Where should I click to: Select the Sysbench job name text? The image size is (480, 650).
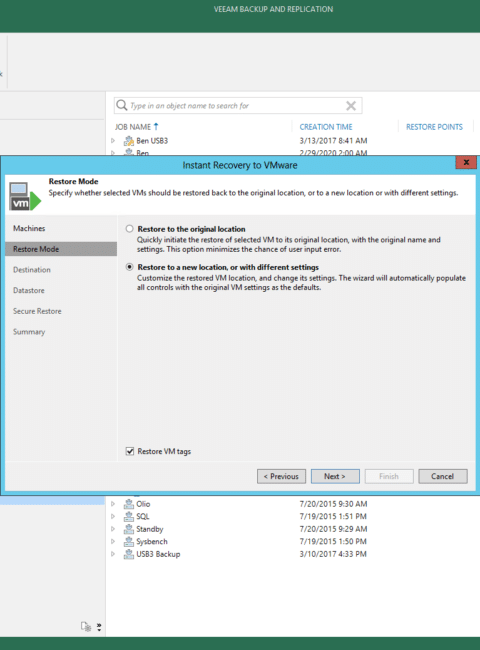(152, 541)
